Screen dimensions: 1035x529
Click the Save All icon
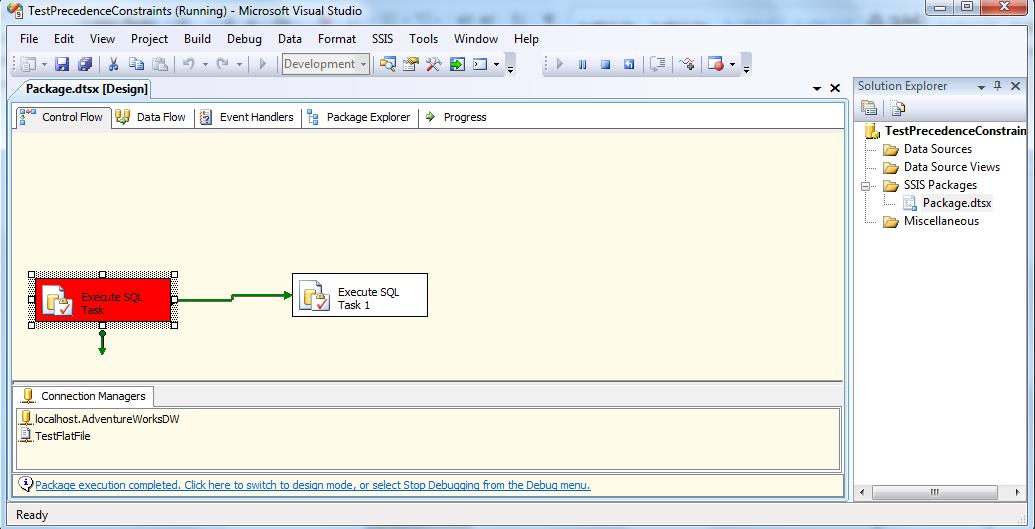[x=85, y=64]
